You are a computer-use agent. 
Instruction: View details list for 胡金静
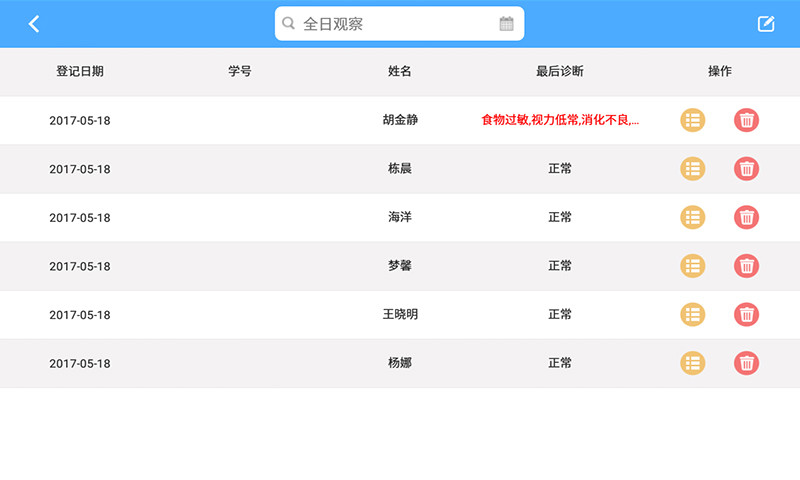tap(693, 120)
